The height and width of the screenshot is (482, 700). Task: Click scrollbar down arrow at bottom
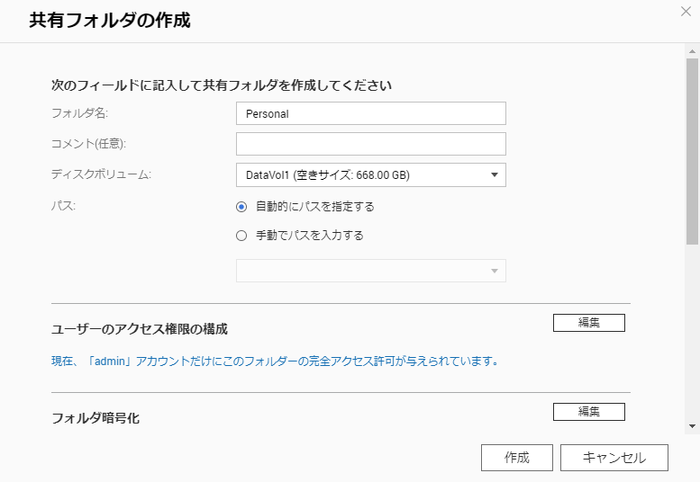pos(692,426)
